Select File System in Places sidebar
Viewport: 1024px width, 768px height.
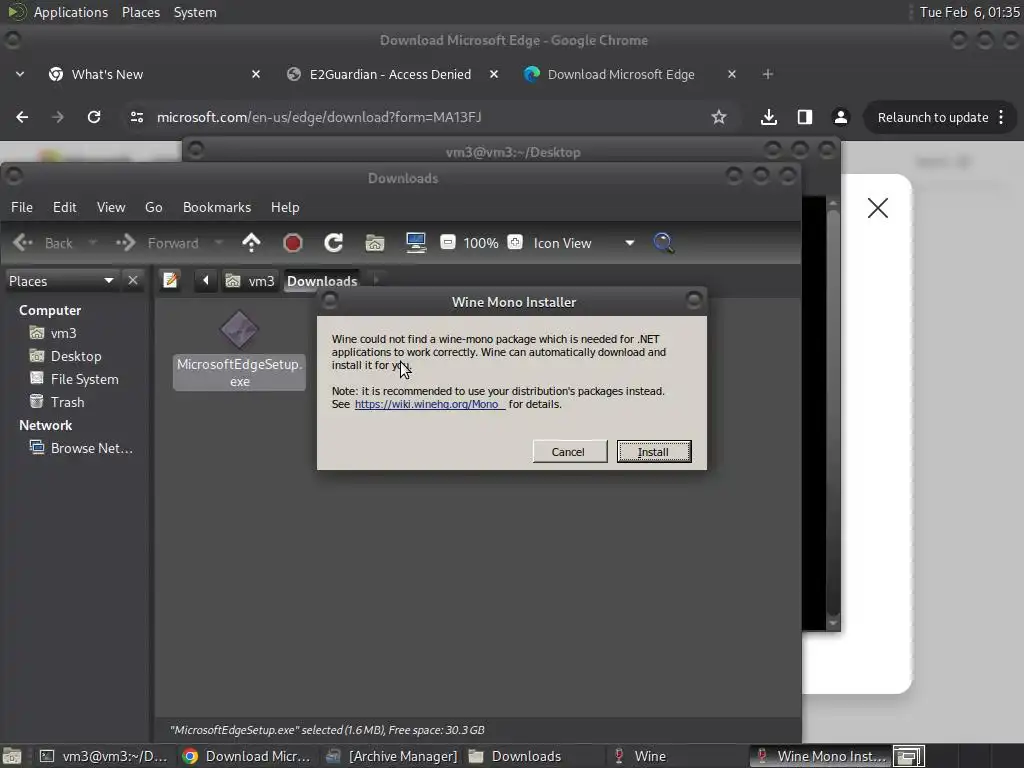84,379
